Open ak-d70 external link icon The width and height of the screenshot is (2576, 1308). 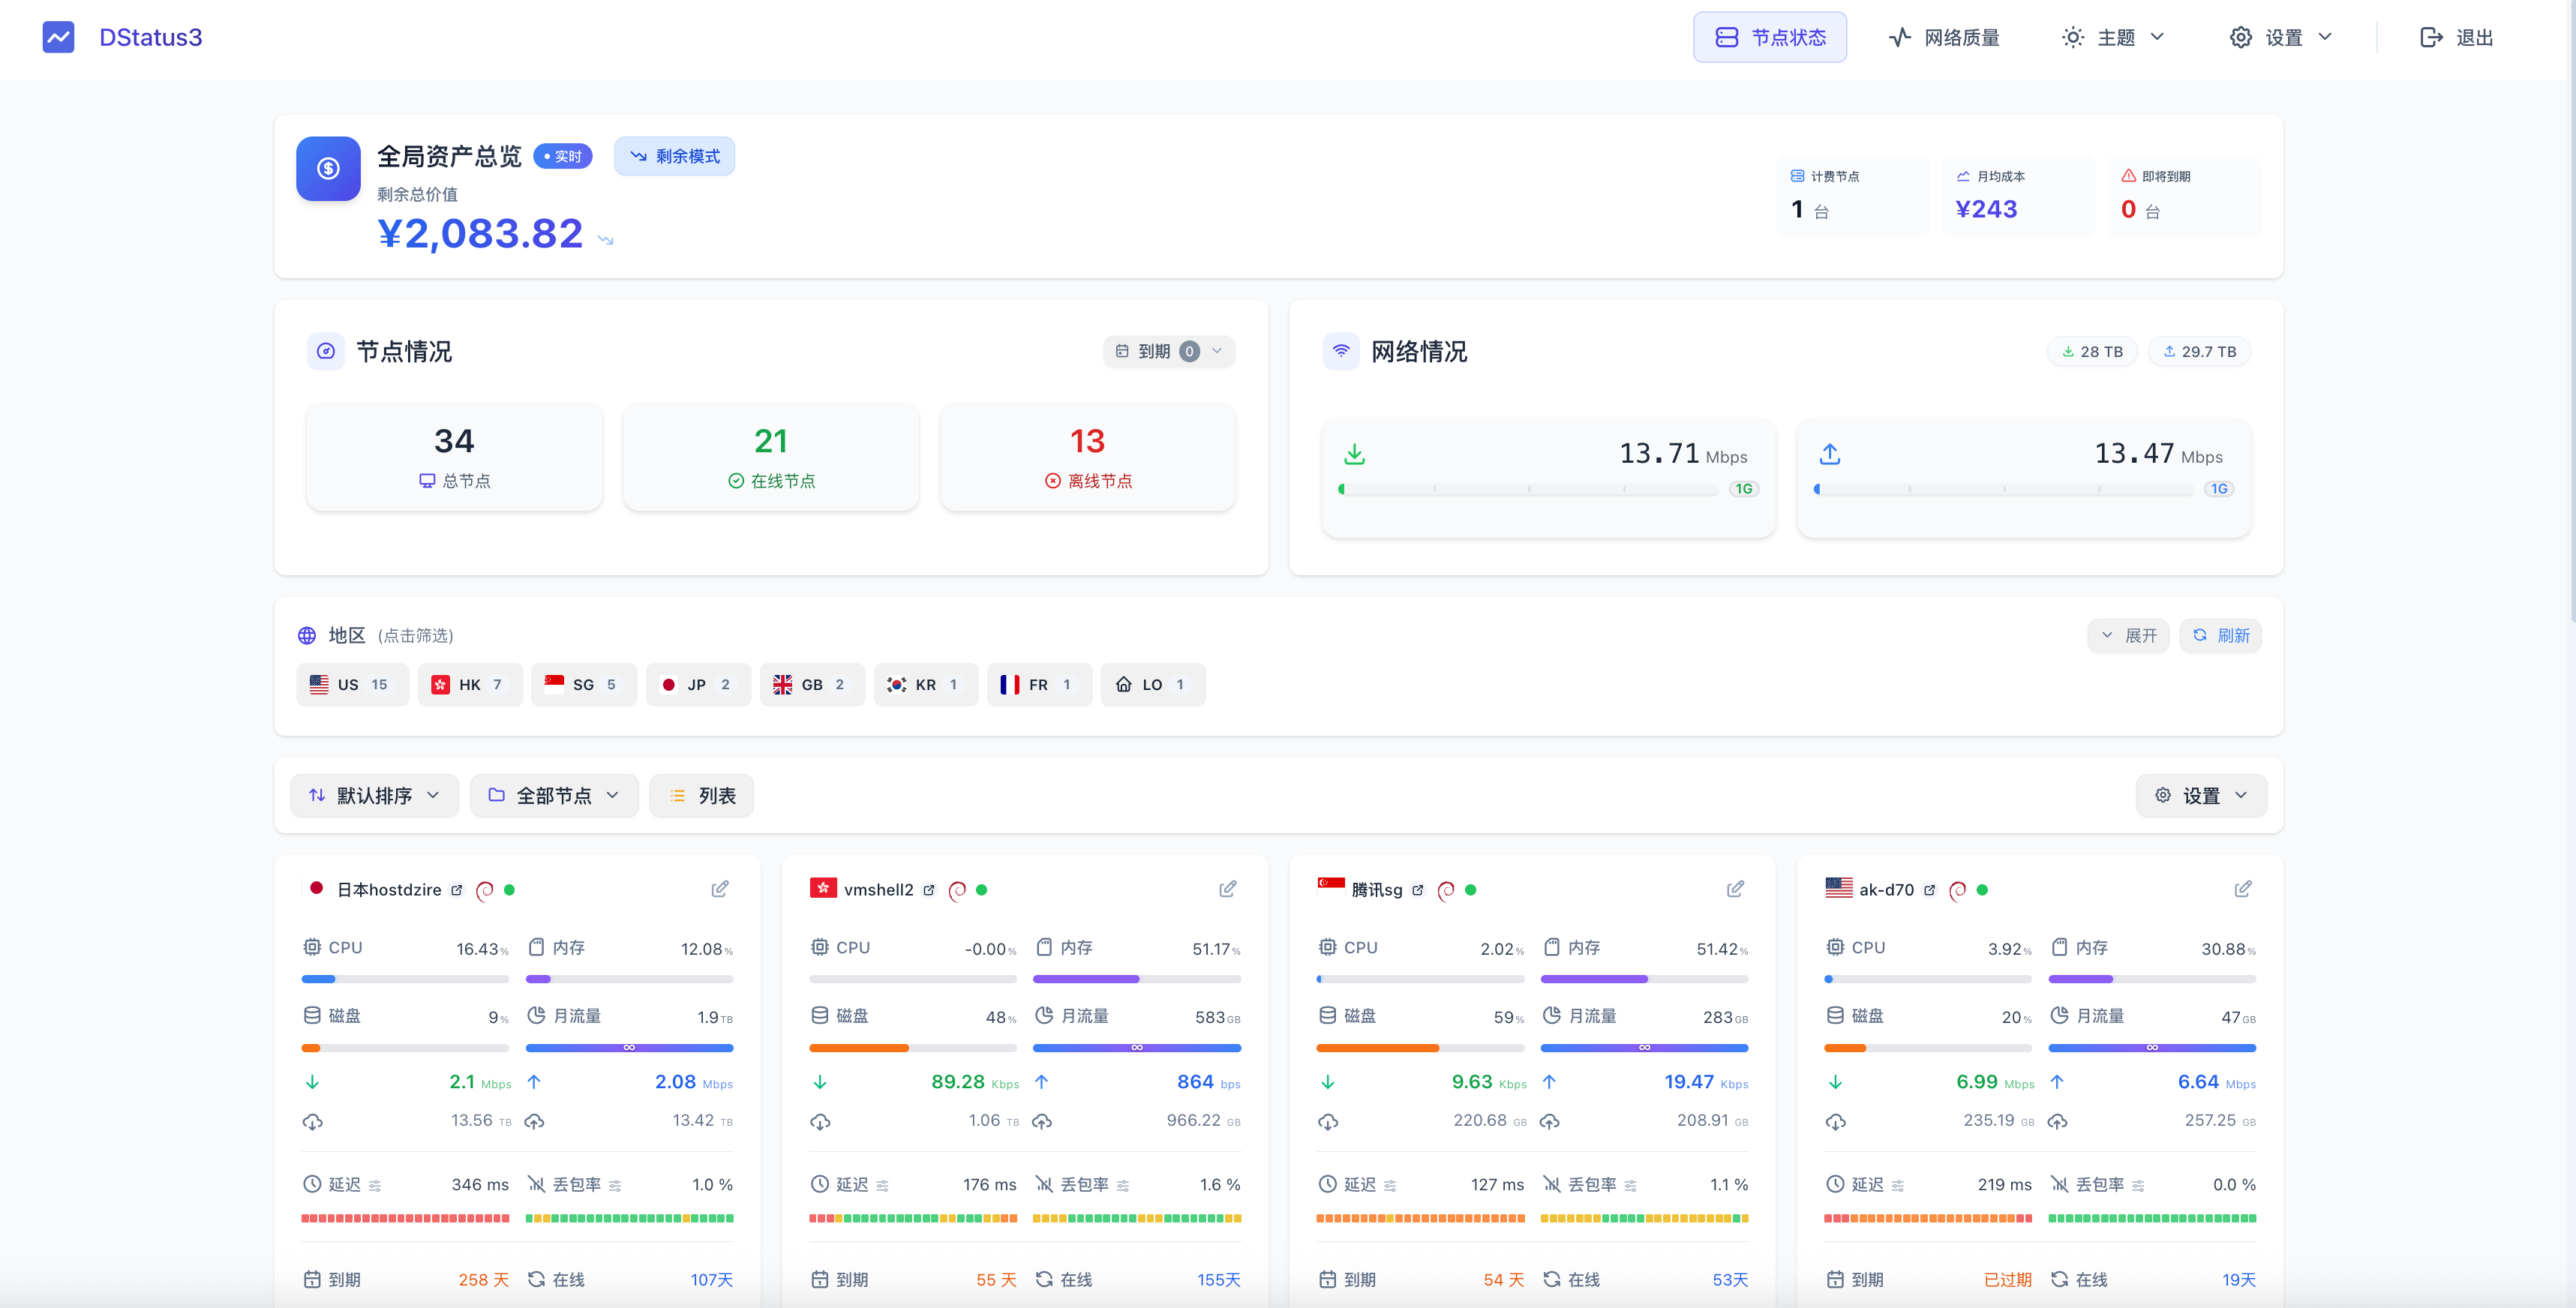tap(1929, 890)
